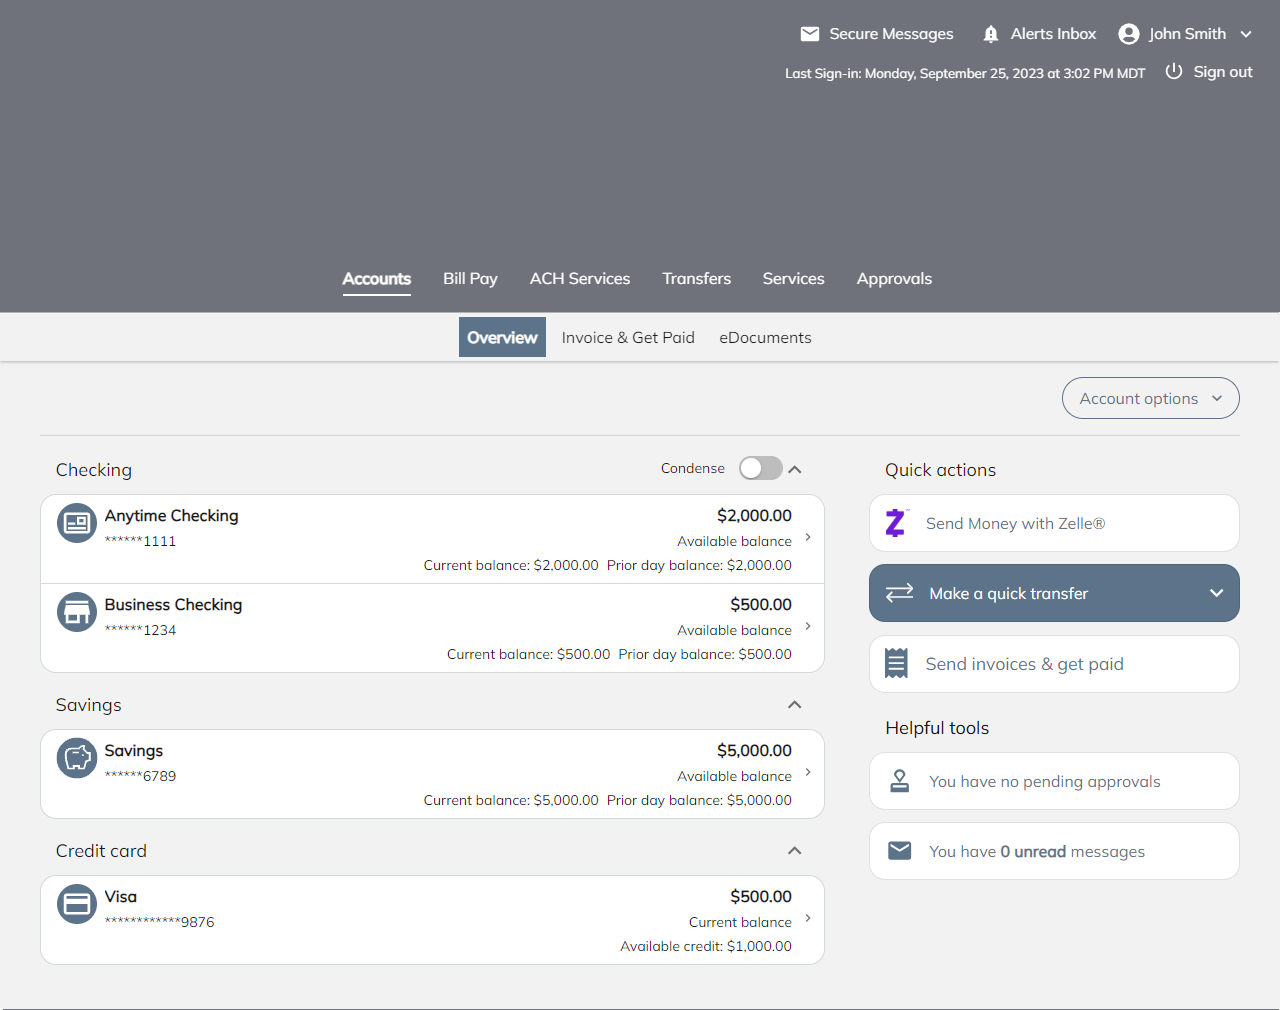Switch to the eDocuments tab
1280x1010 pixels.
(765, 338)
